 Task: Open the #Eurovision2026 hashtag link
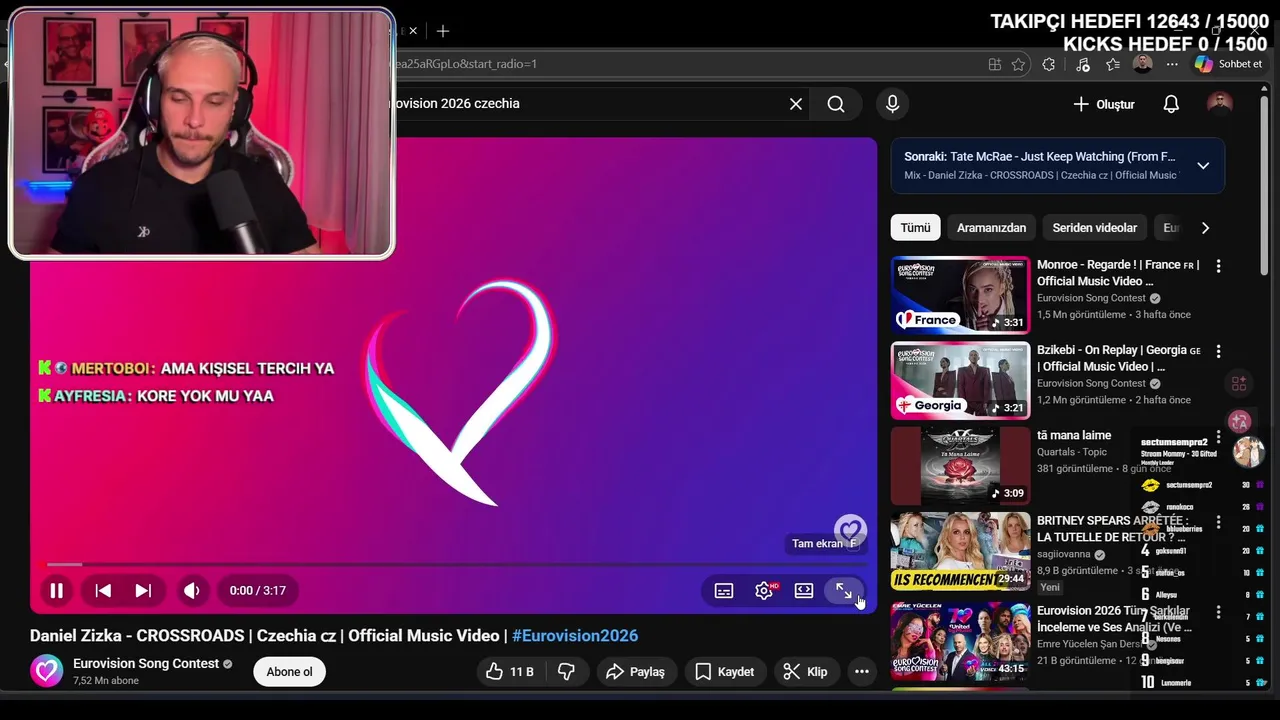click(575, 636)
